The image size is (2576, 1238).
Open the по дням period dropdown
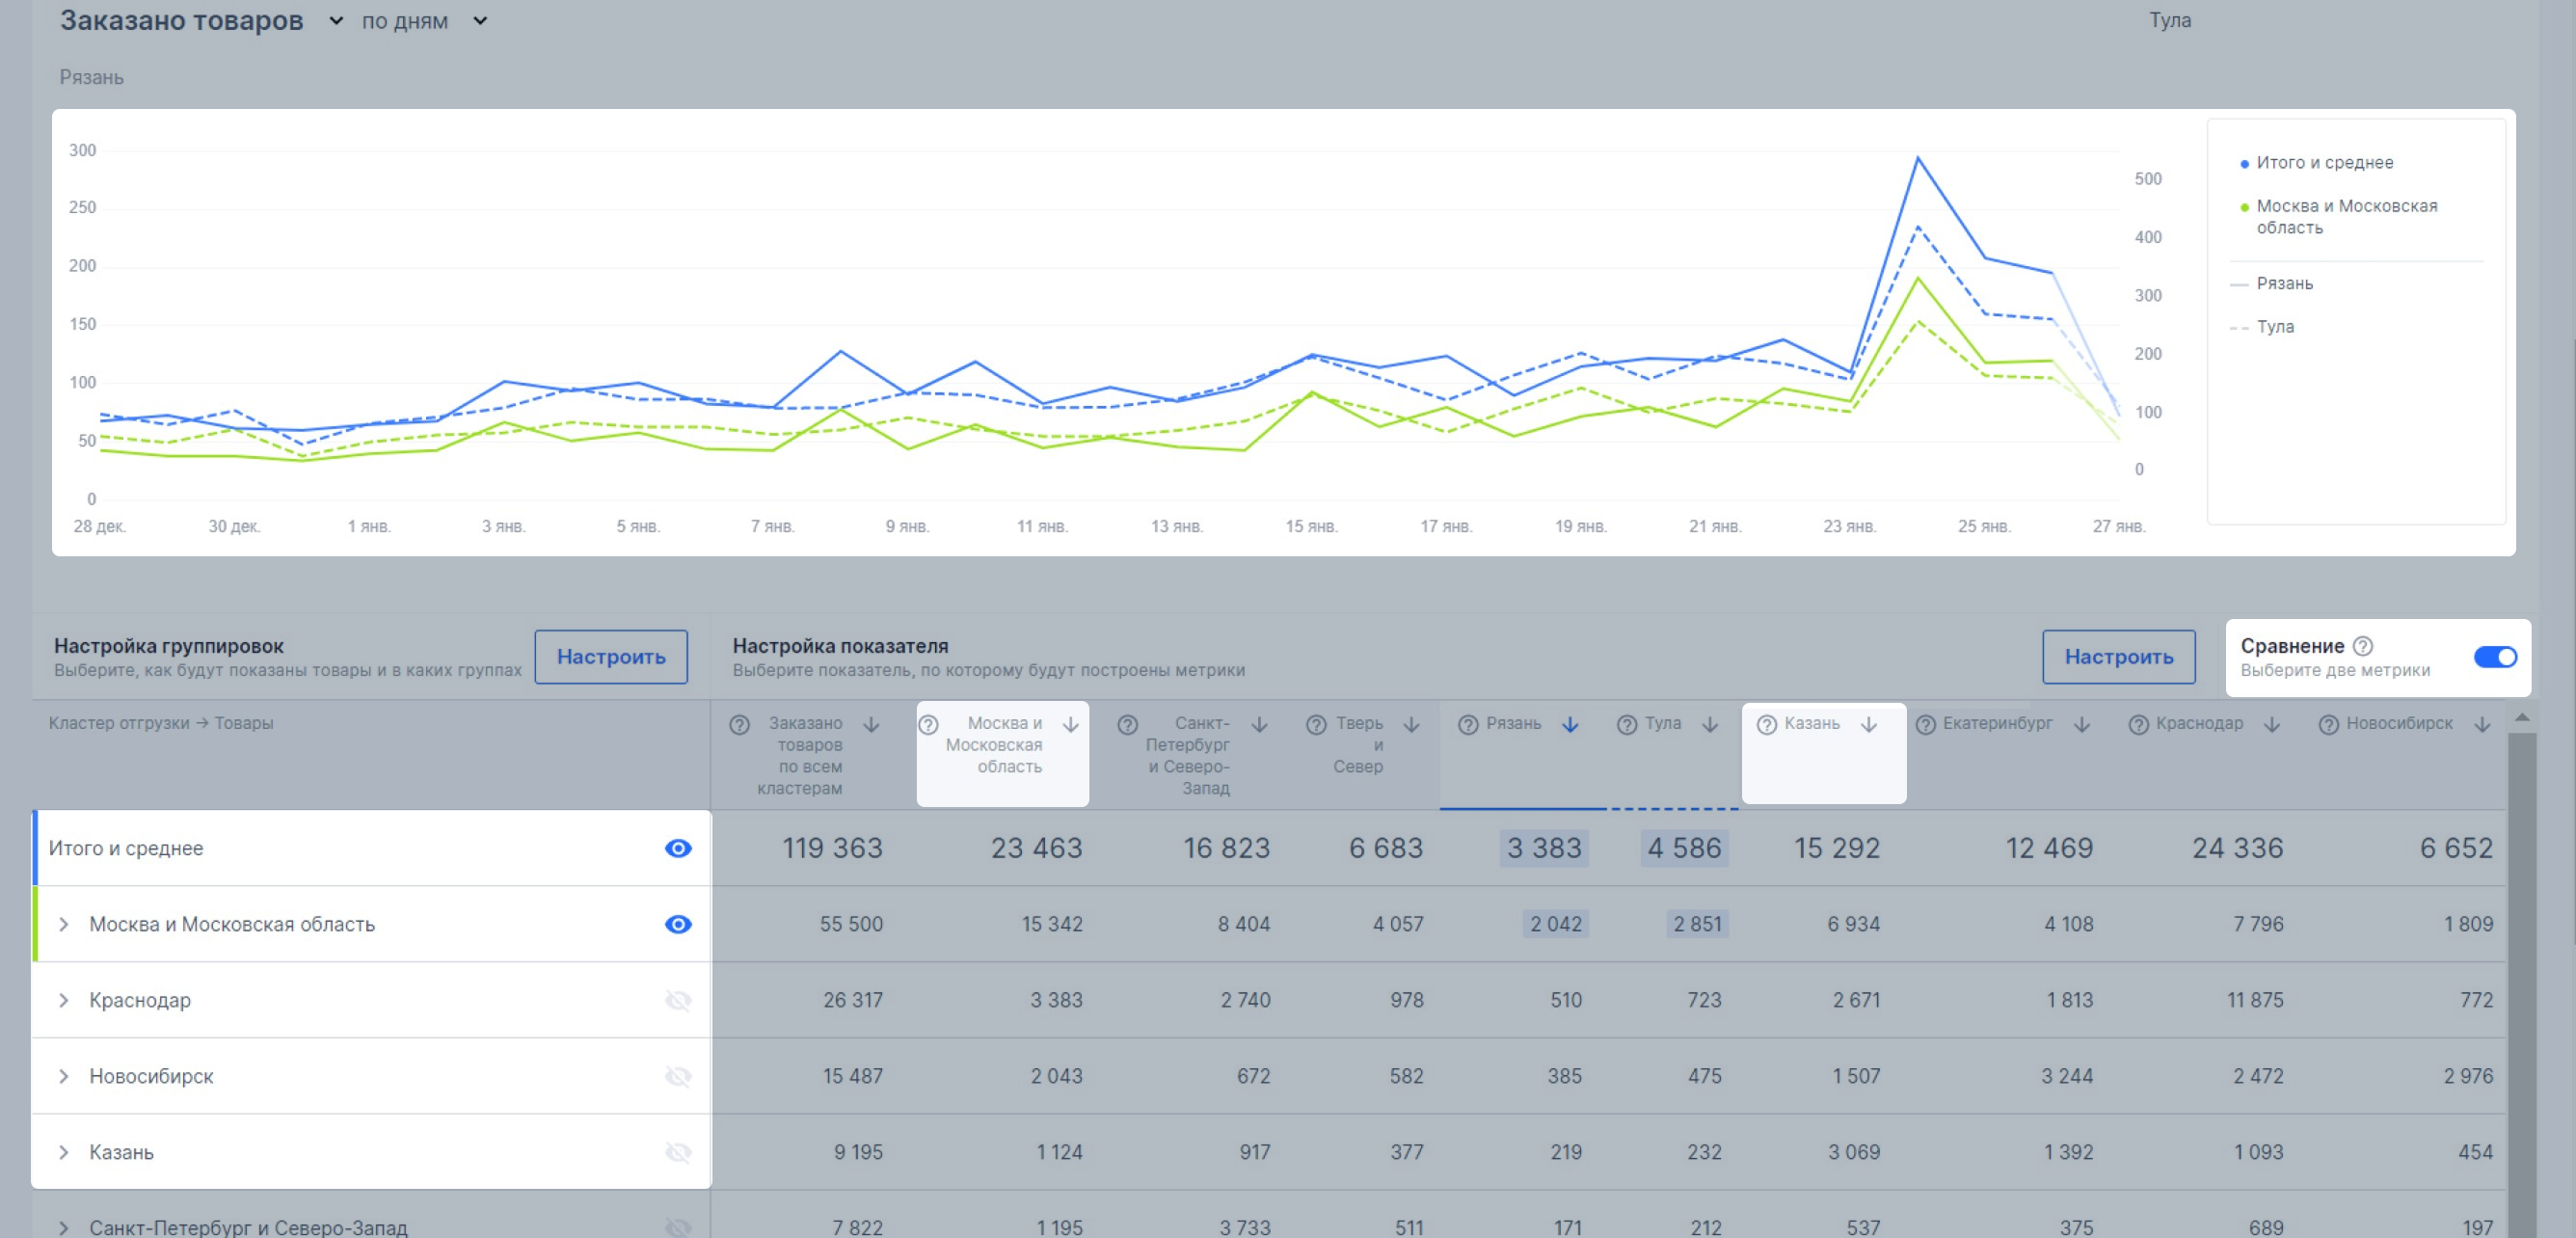pos(480,21)
